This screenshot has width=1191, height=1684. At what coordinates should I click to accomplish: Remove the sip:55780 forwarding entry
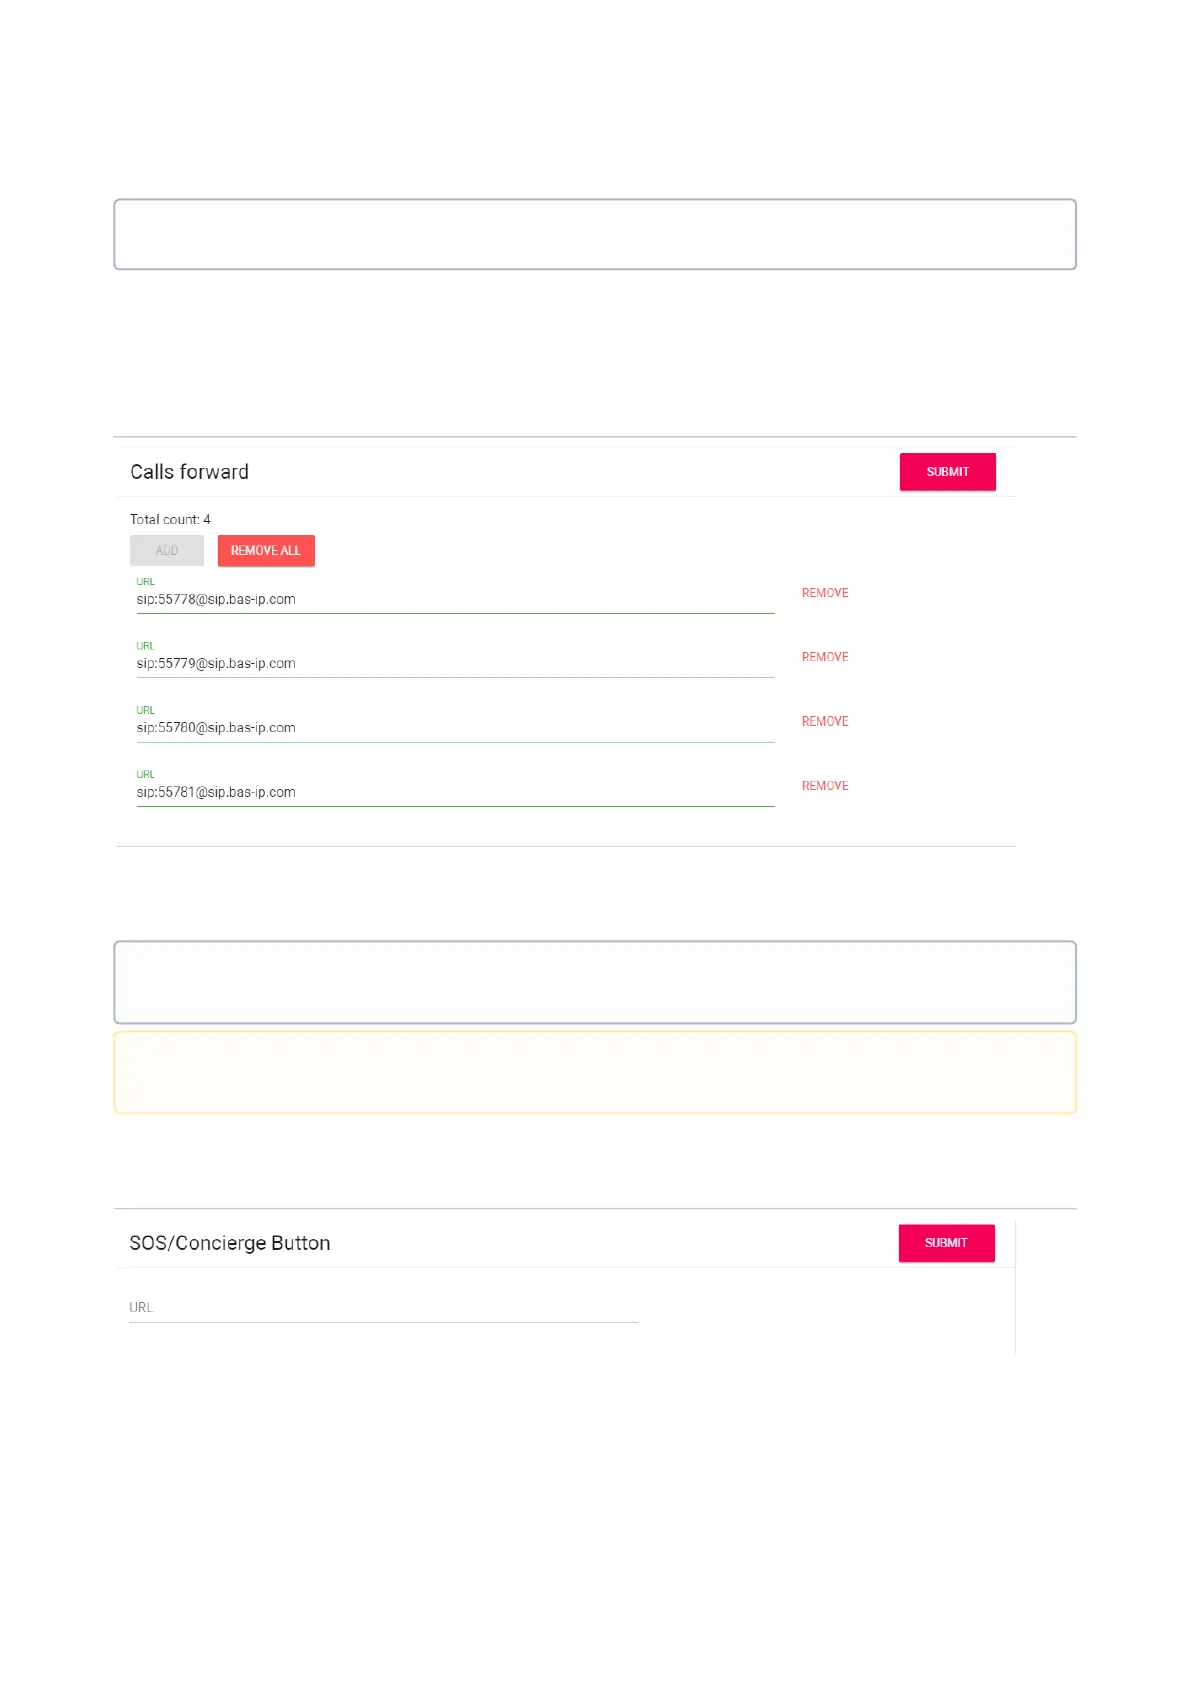[825, 721]
